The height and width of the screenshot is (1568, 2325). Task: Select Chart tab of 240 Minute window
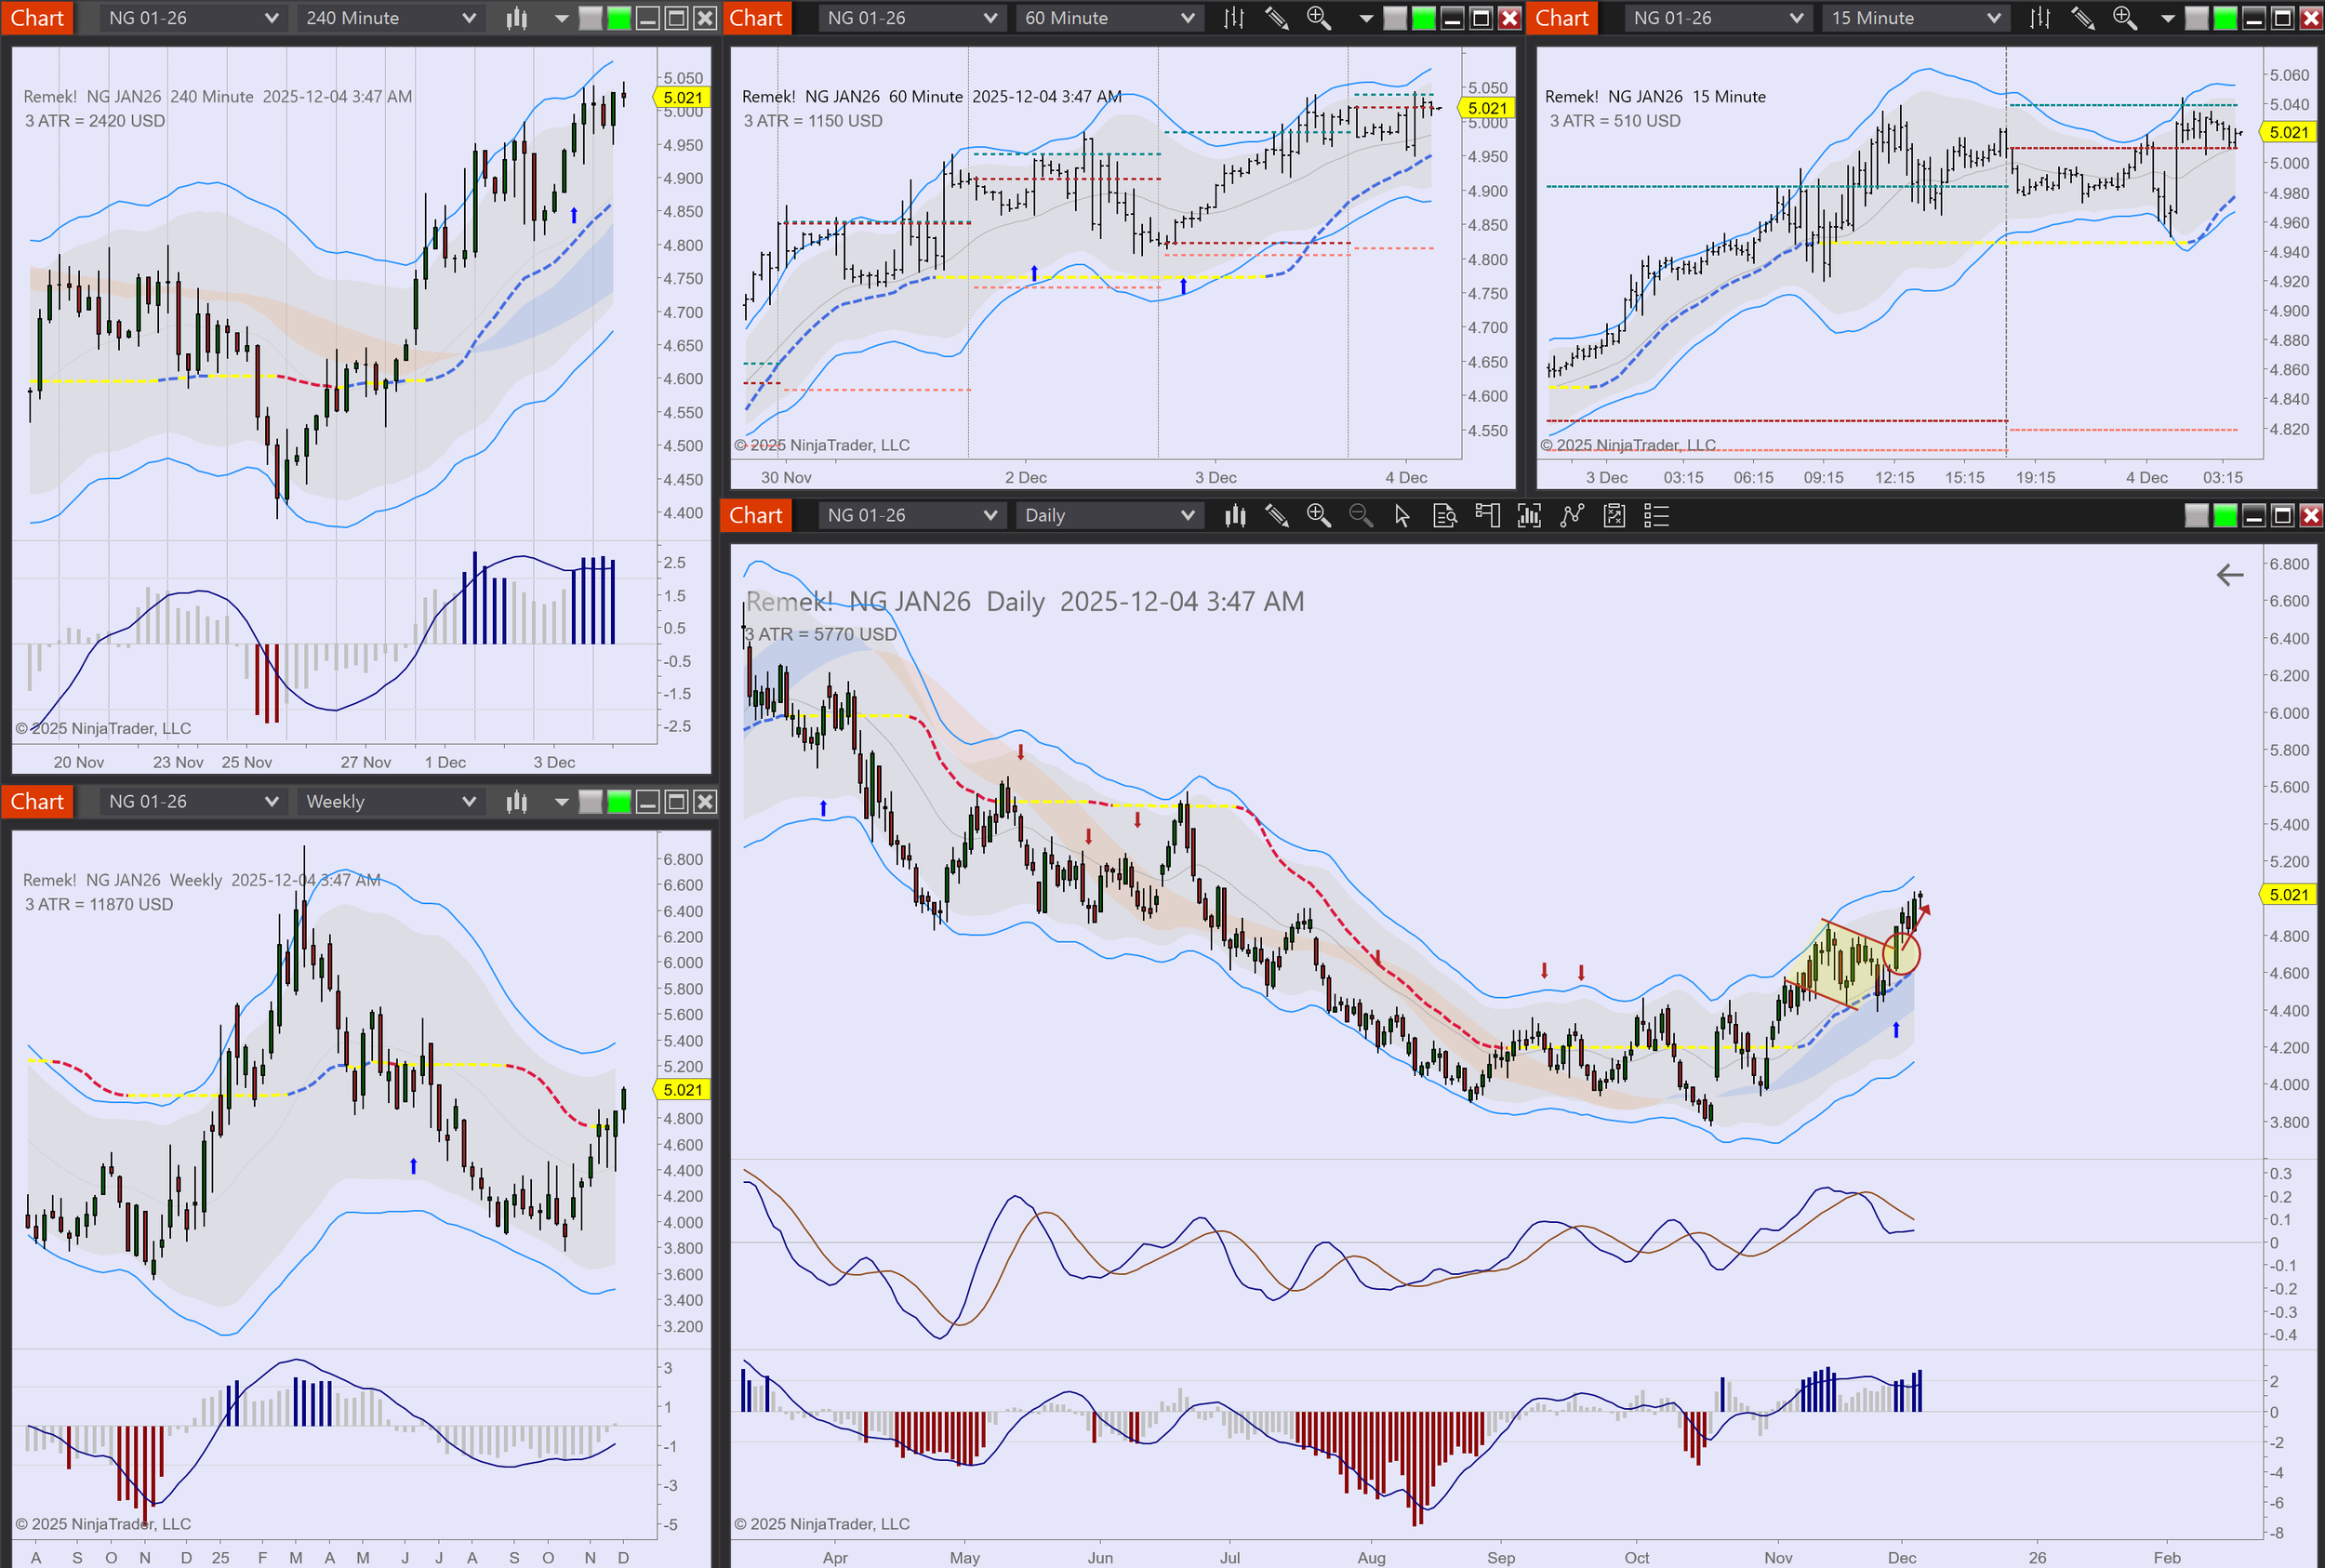37,18
